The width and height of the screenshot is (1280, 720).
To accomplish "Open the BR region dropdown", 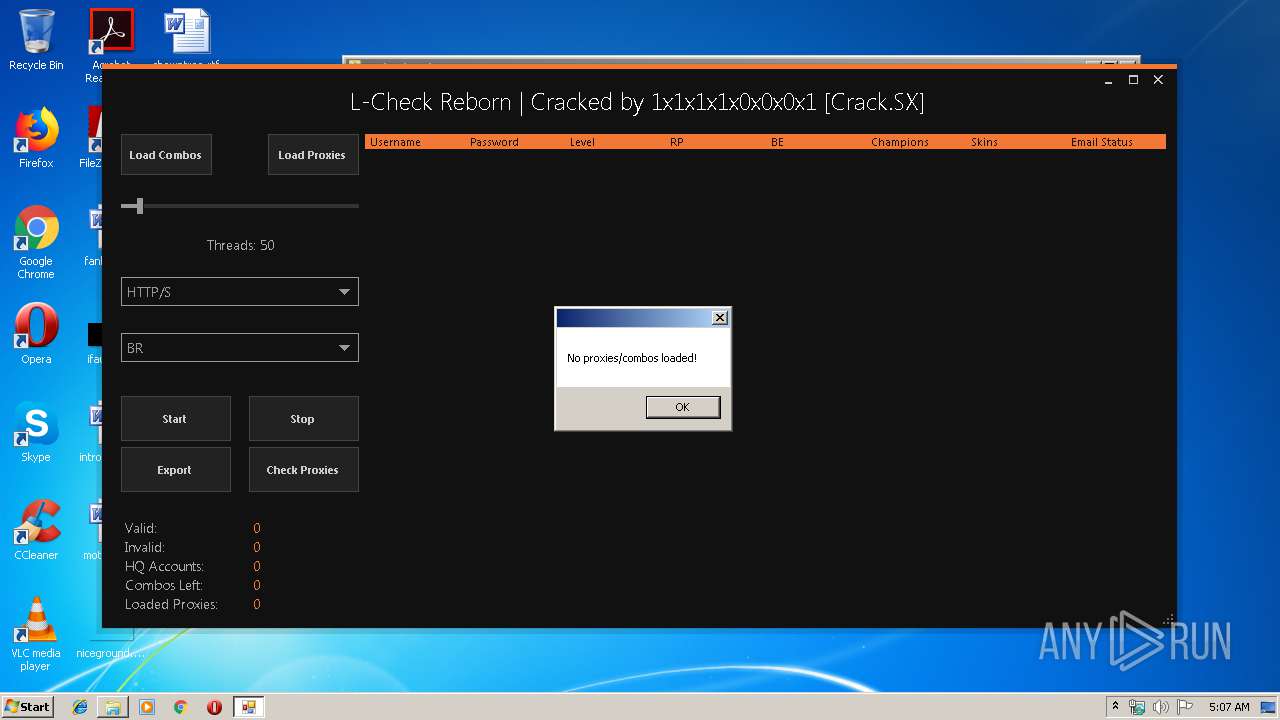I will point(240,348).
